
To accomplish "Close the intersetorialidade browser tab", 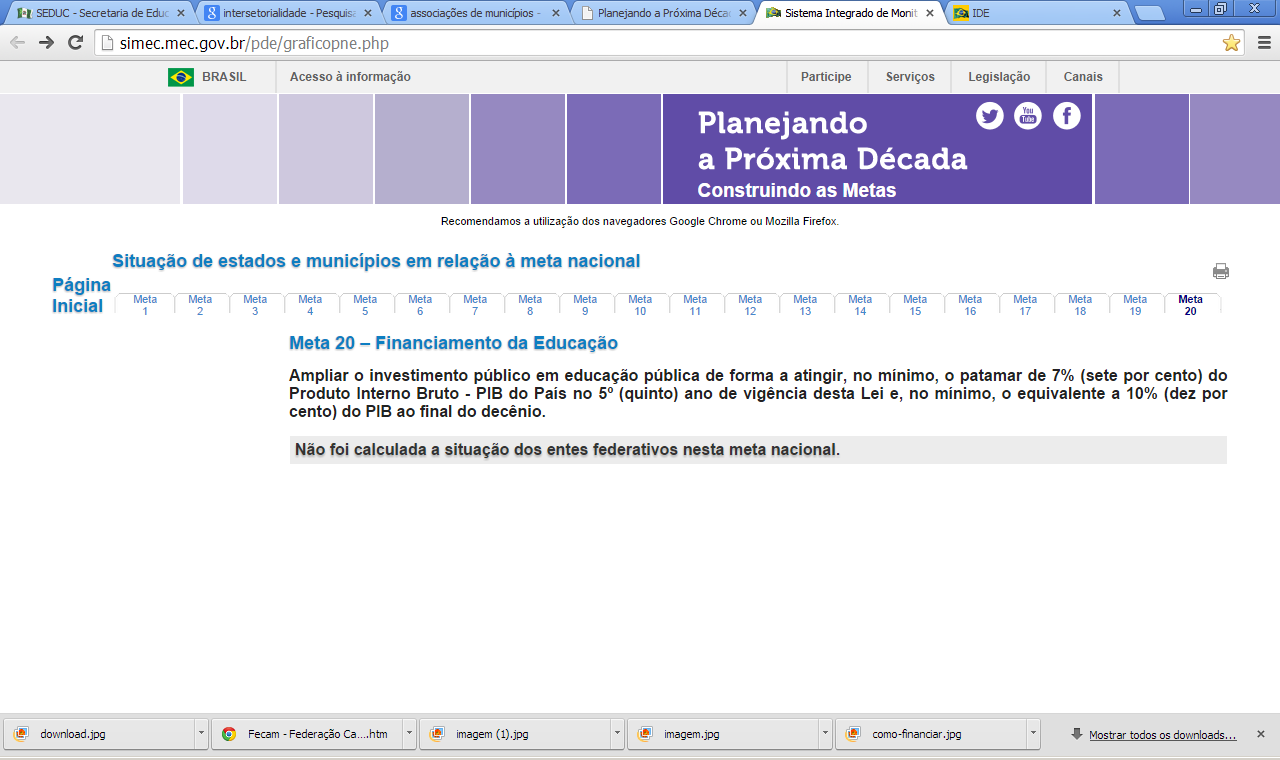I will [367, 13].
